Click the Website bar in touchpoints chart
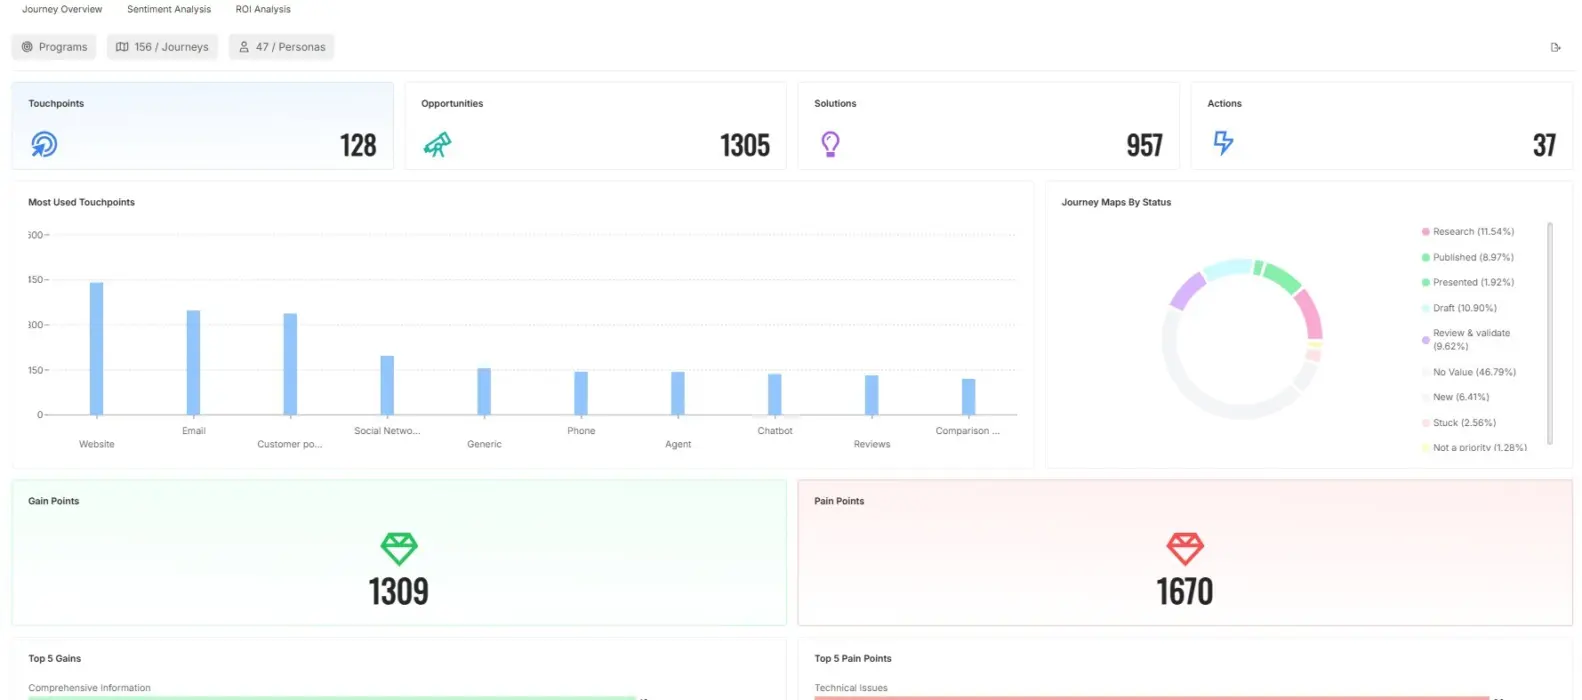 coord(97,348)
